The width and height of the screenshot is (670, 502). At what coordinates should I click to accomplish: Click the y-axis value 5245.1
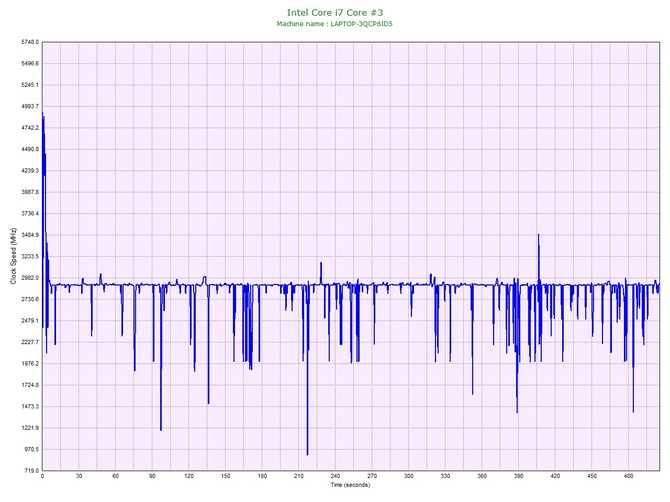pos(30,85)
